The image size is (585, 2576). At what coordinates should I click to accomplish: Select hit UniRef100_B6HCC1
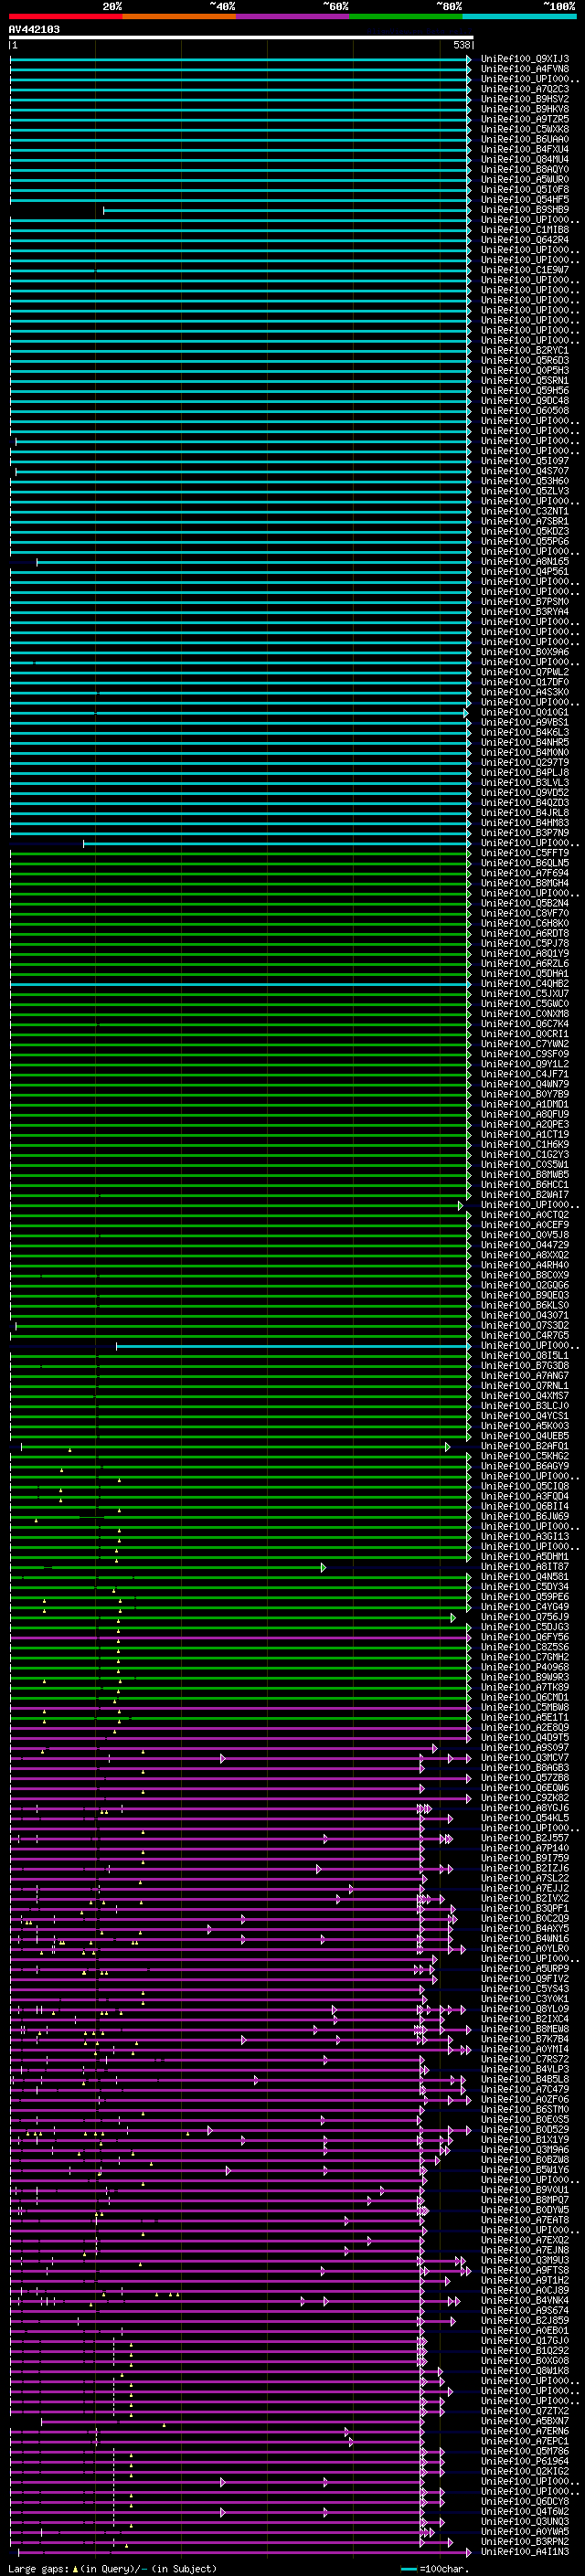(x=525, y=1184)
